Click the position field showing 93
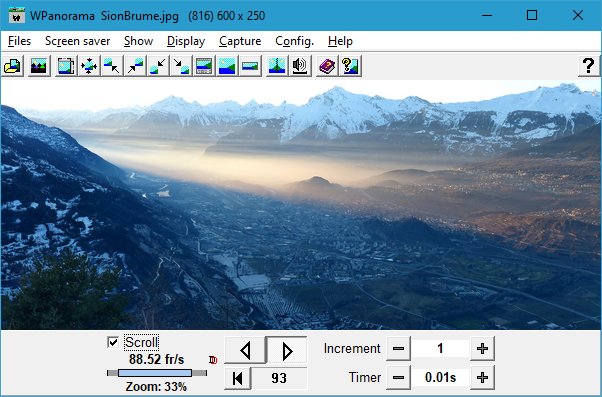The width and height of the screenshot is (602, 397). pyautogui.click(x=279, y=378)
